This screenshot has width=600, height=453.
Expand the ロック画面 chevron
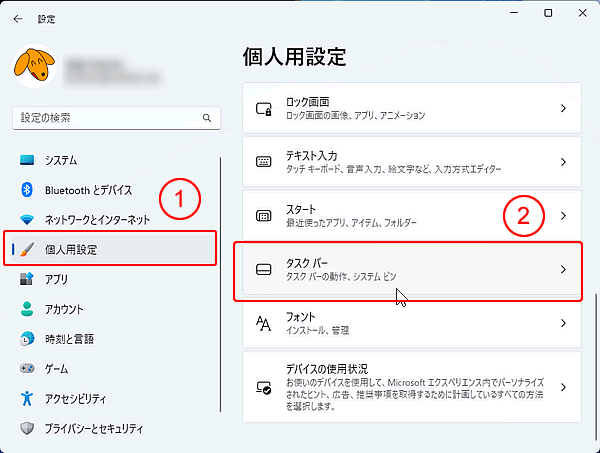click(563, 108)
